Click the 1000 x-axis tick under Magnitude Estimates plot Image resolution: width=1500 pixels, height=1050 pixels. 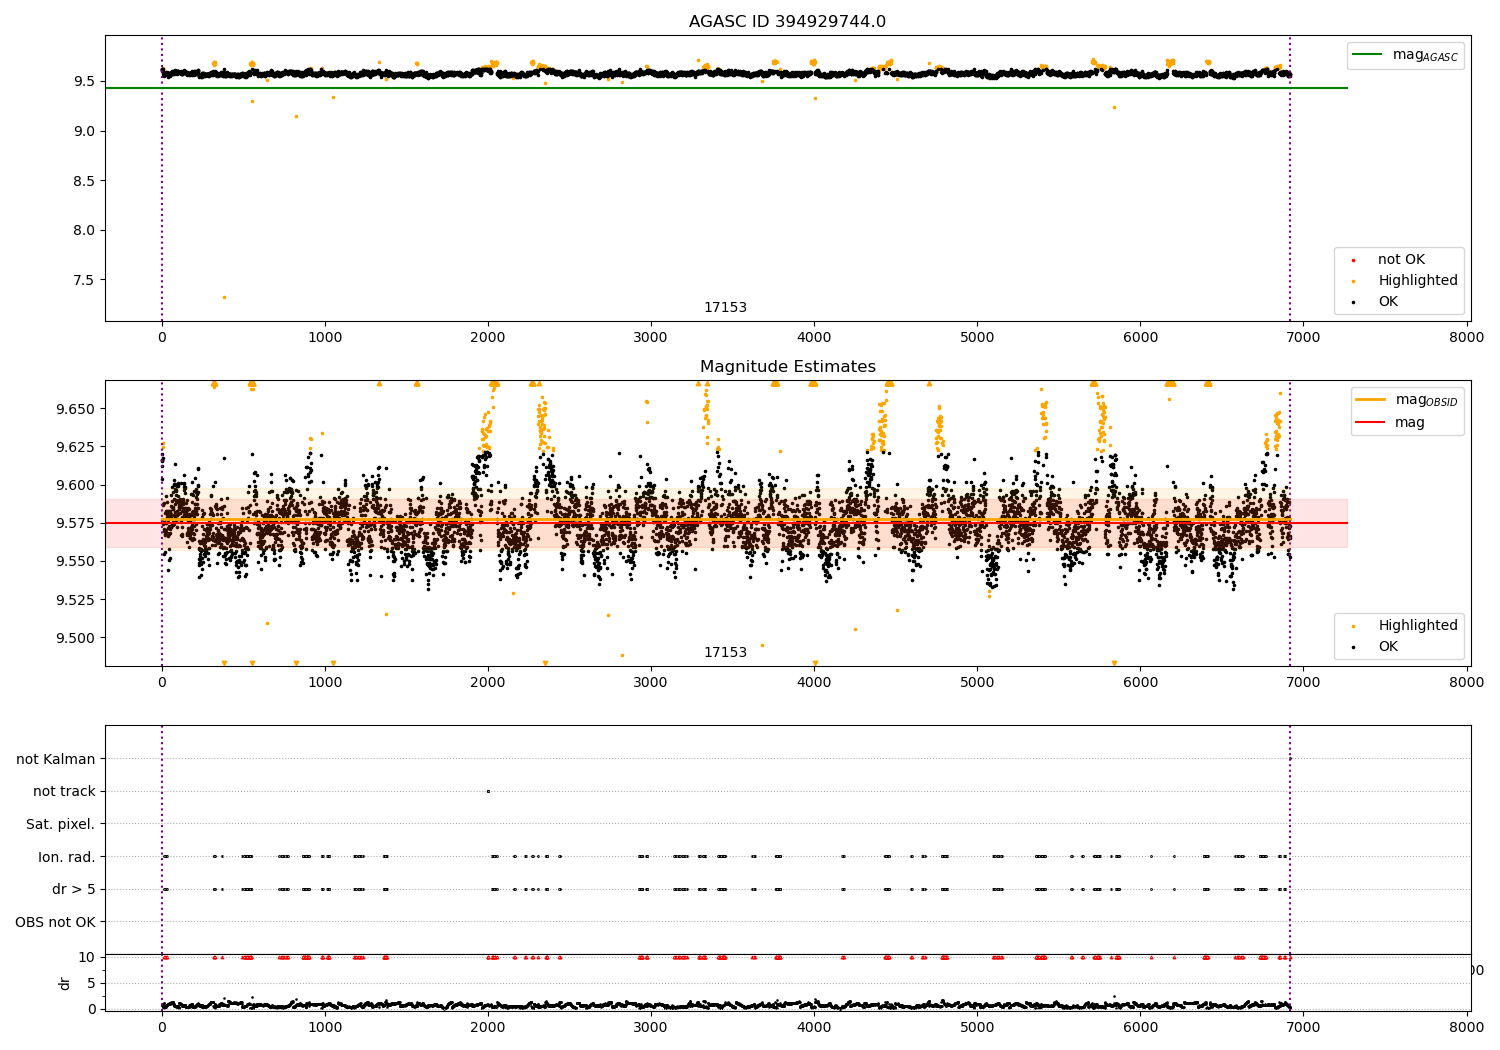tap(325, 683)
